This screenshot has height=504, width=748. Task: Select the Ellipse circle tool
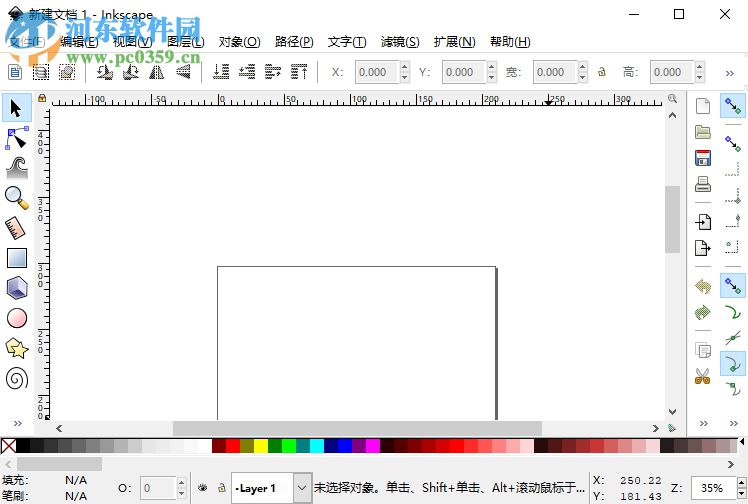pos(17,318)
